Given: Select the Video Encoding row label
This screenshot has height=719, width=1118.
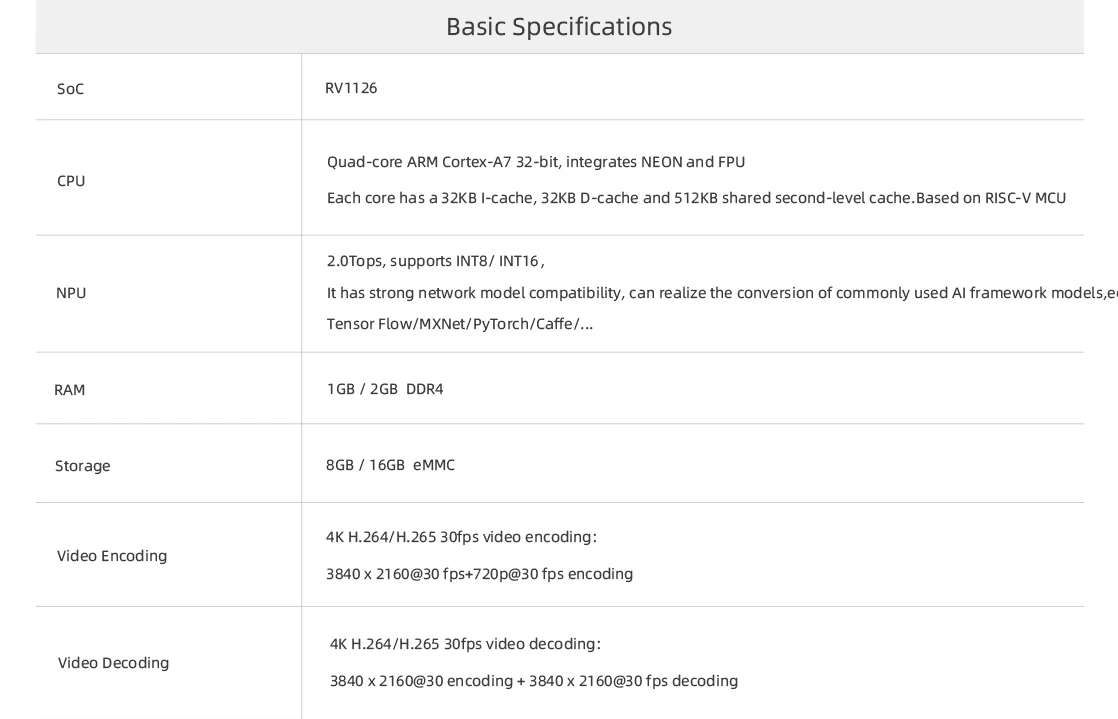Looking at the screenshot, I should tap(112, 556).
